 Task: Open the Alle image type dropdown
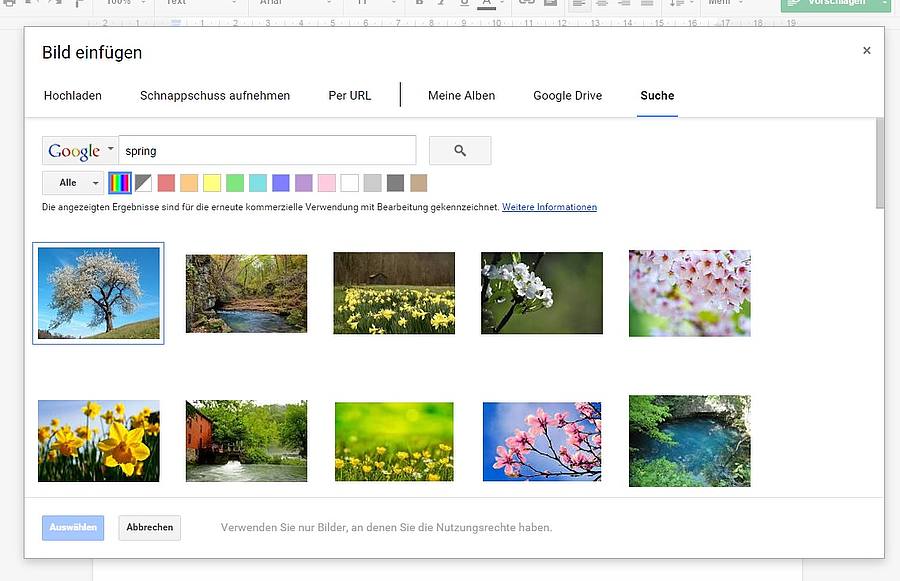tap(73, 183)
